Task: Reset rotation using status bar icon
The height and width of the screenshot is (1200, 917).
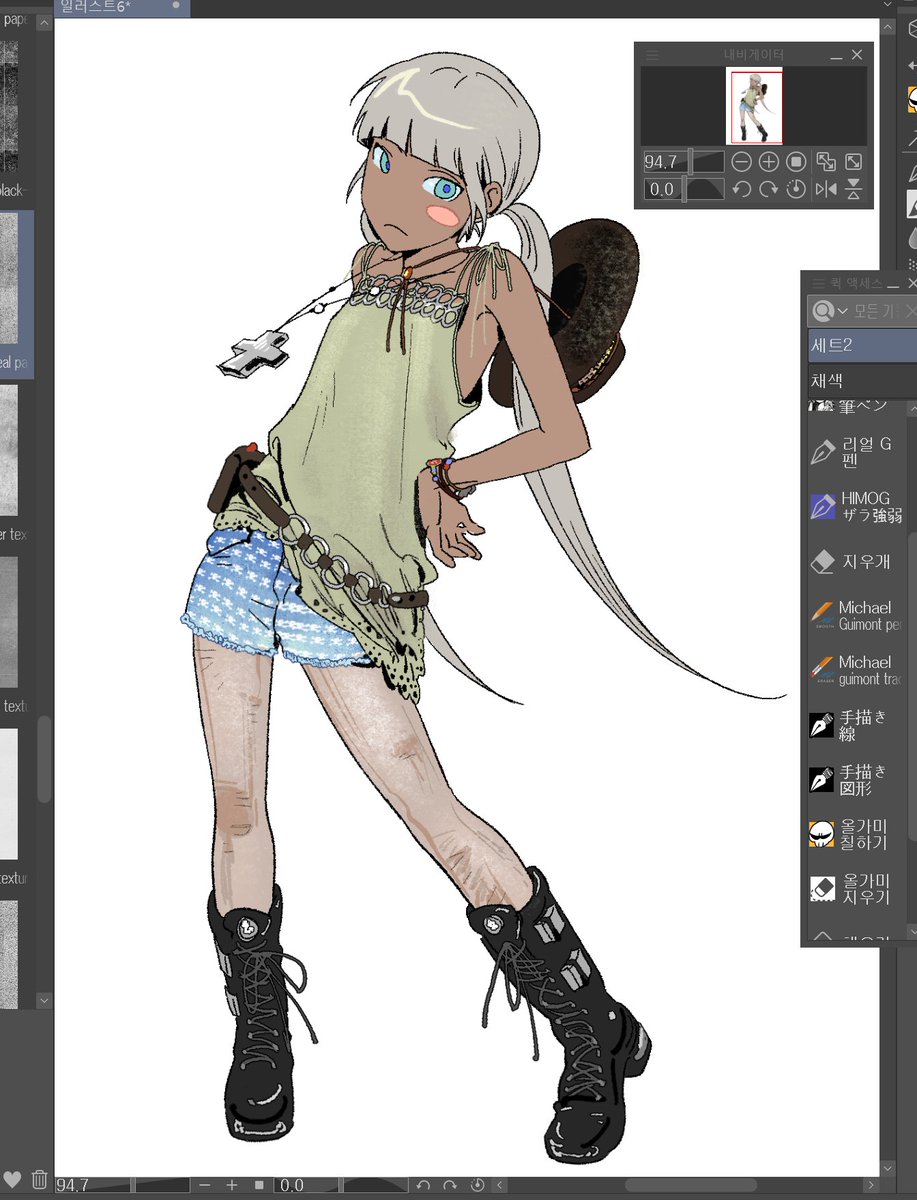Action: pos(477,1185)
